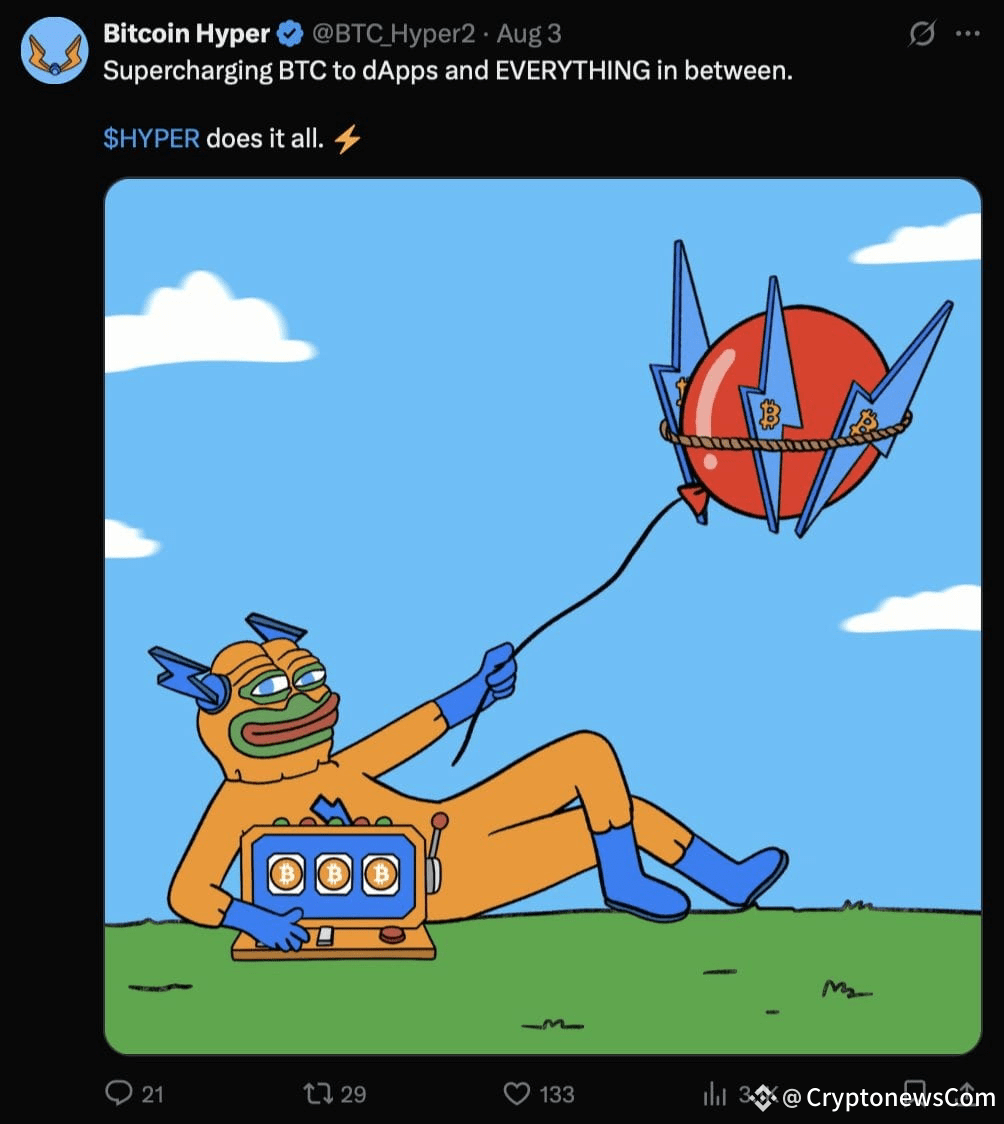Image resolution: width=1004 pixels, height=1124 pixels.
Task: Open the Aug 3 timestamp link
Action: click(529, 34)
